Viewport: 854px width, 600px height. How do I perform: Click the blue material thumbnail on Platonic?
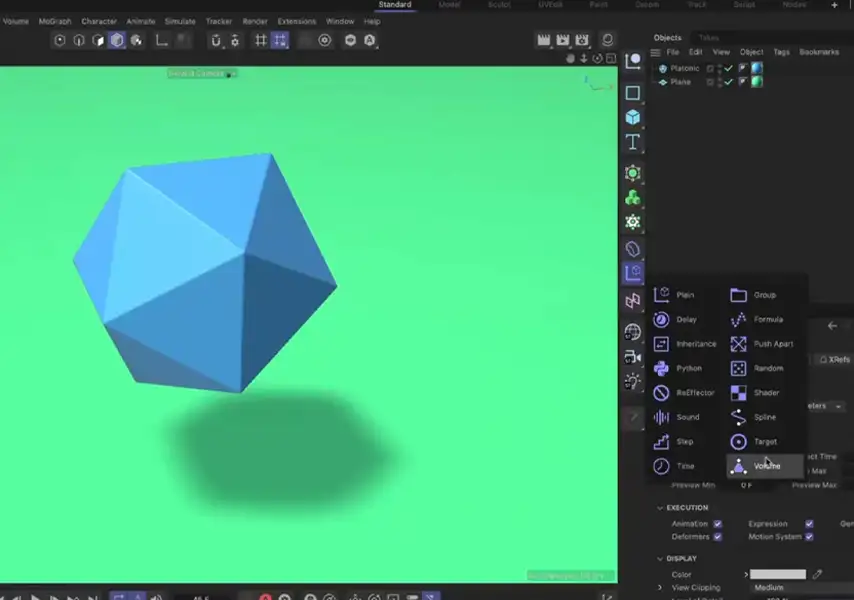tap(757, 68)
